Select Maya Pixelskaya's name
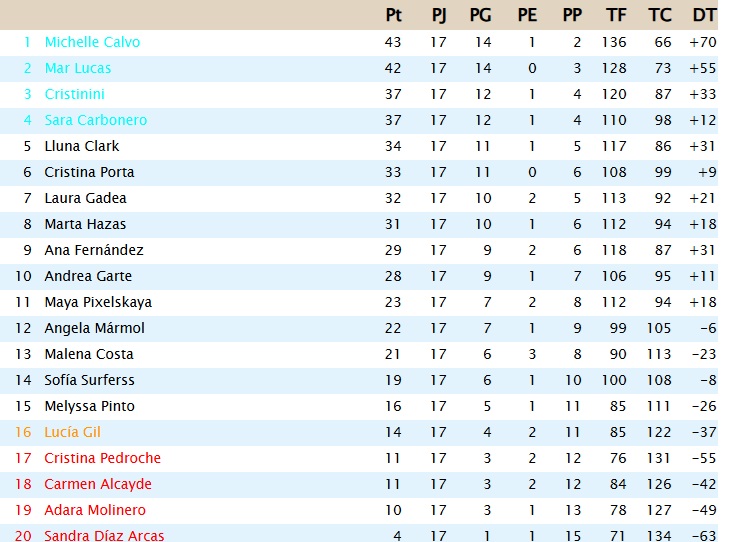The width and height of the screenshot is (732, 542). (98, 302)
